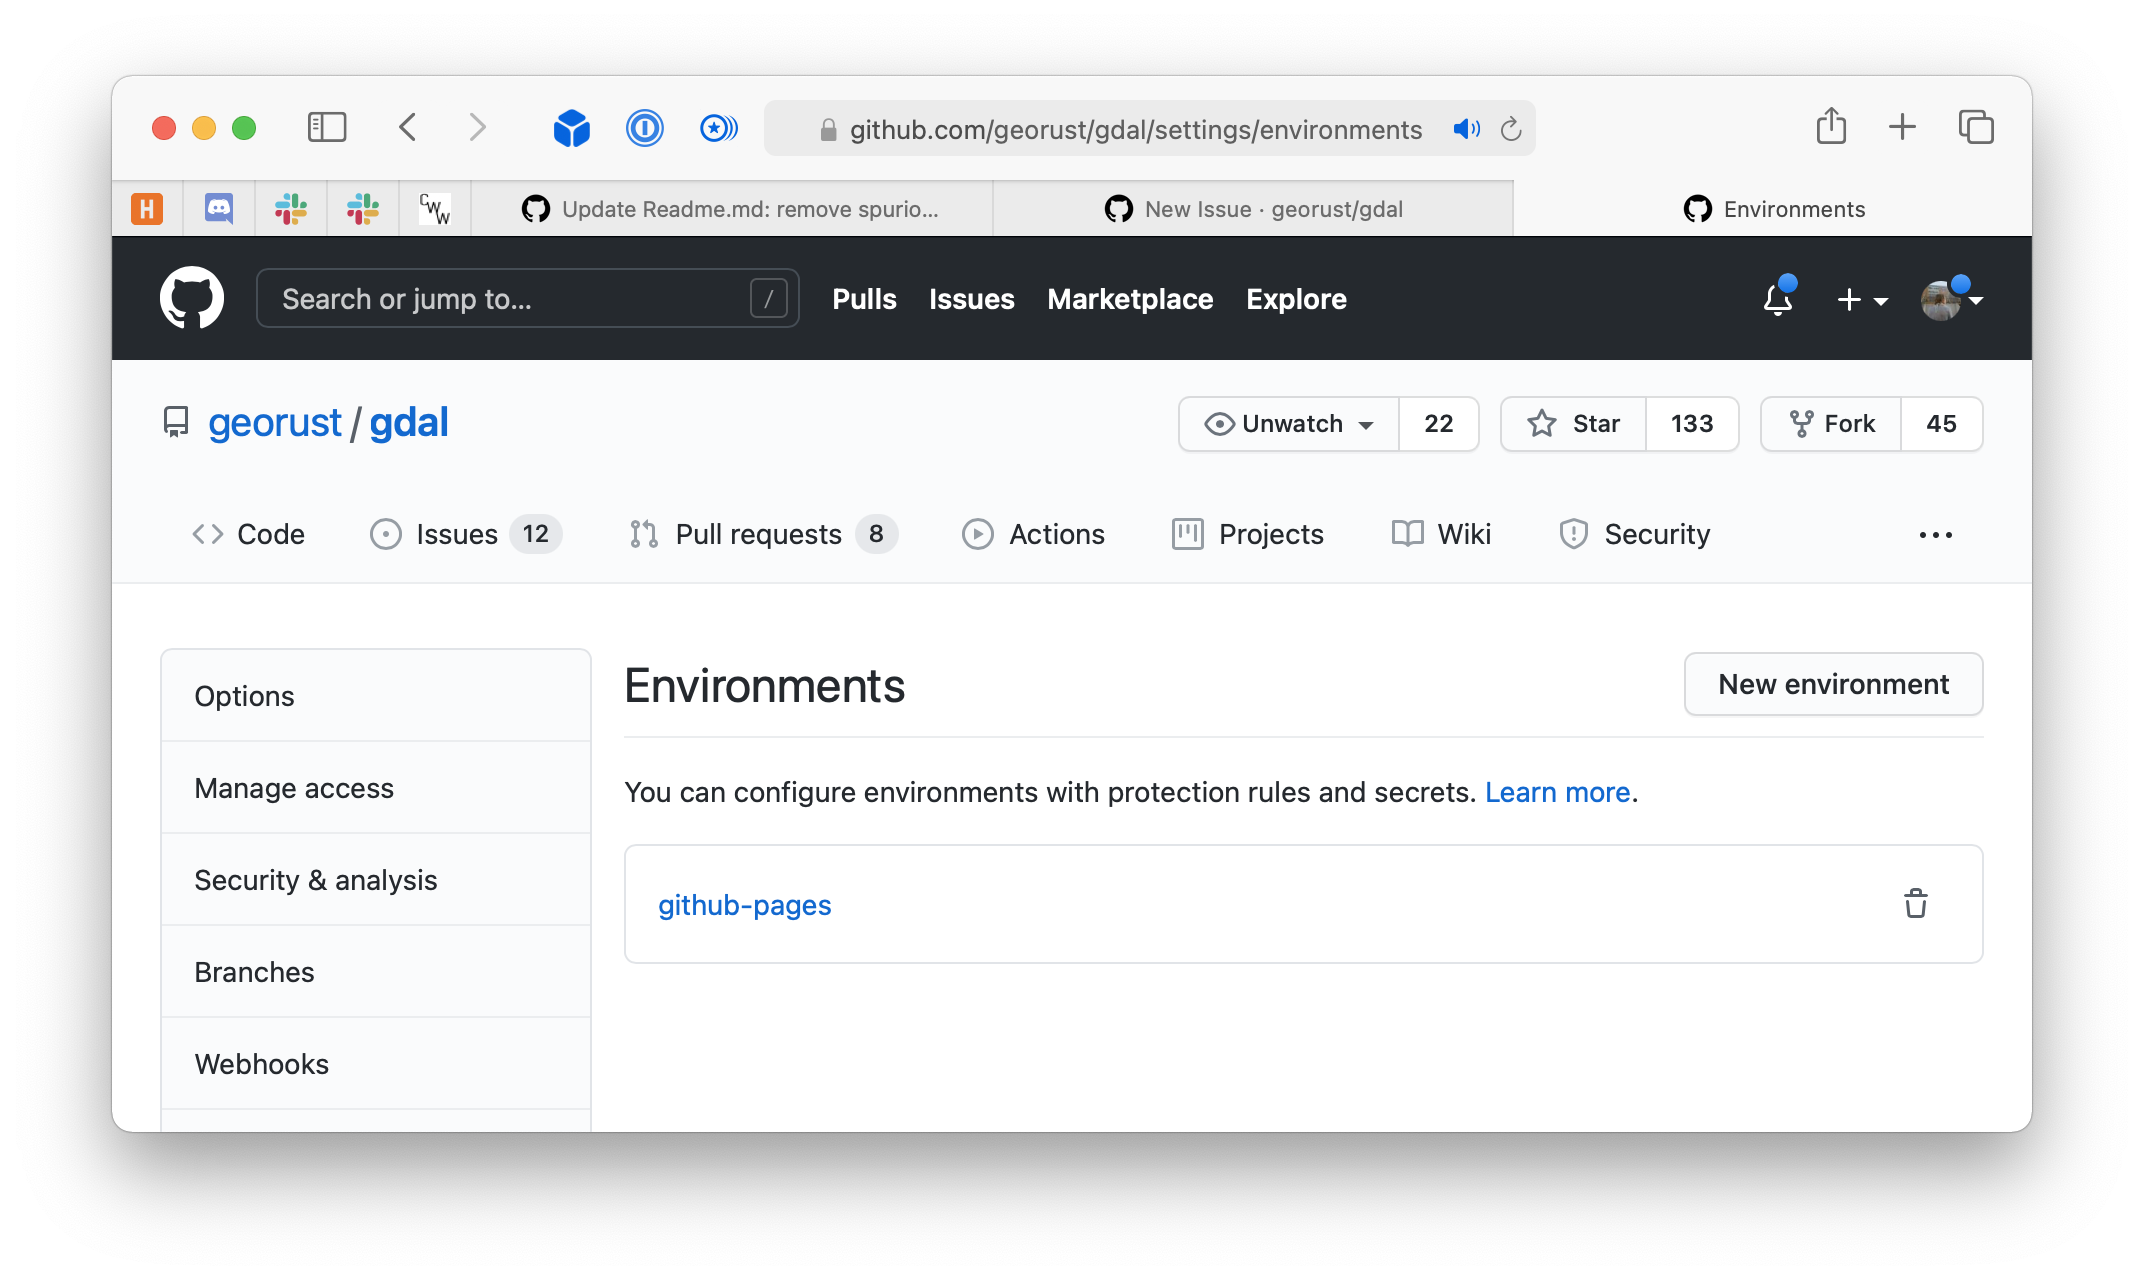Screen dimensions: 2144x1280
Task: Open the Security shield icon
Action: click(1573, 533)
